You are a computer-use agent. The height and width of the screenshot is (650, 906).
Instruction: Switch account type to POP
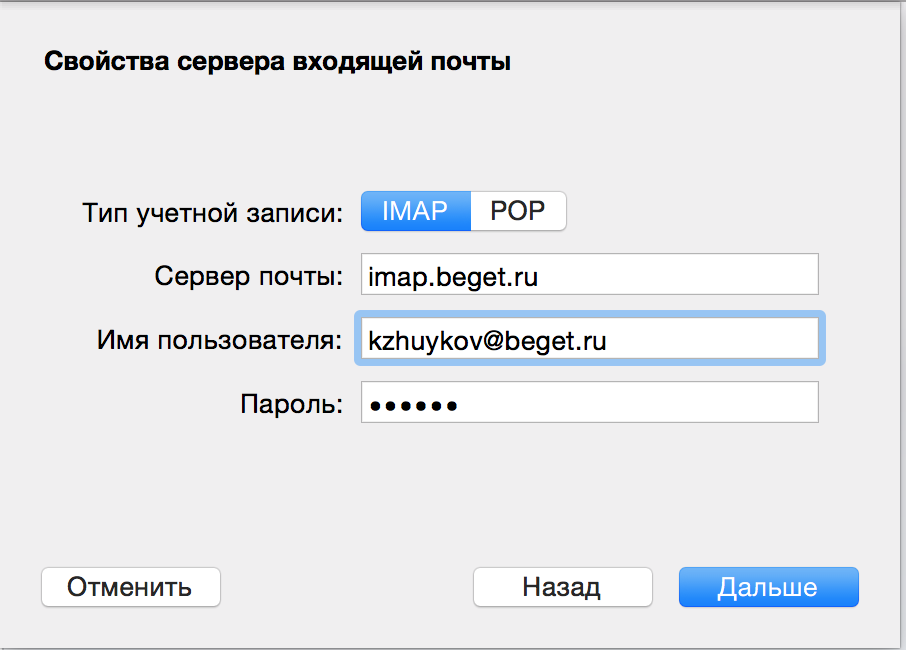point(518,211)
